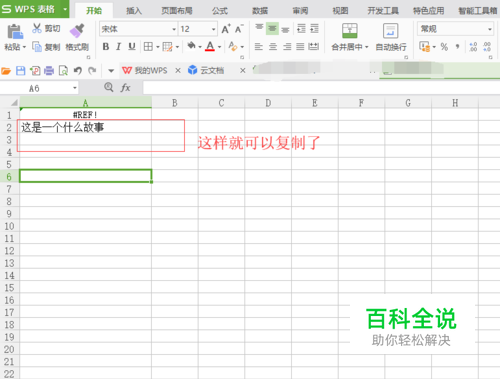Click the cell borders icon
The height and width of the screenshot is (379, 500).
point(148,47)
